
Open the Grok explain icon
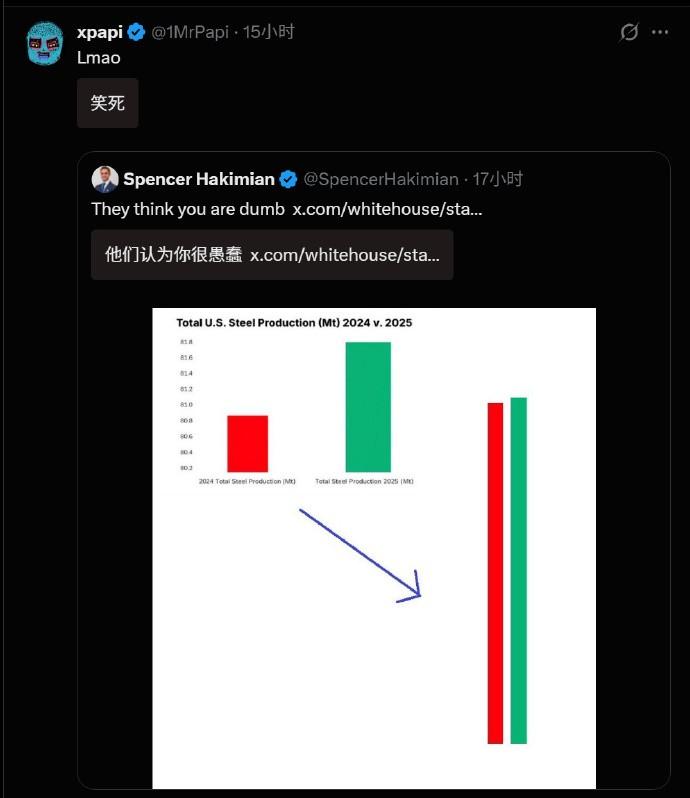click(x=629, y=32)
